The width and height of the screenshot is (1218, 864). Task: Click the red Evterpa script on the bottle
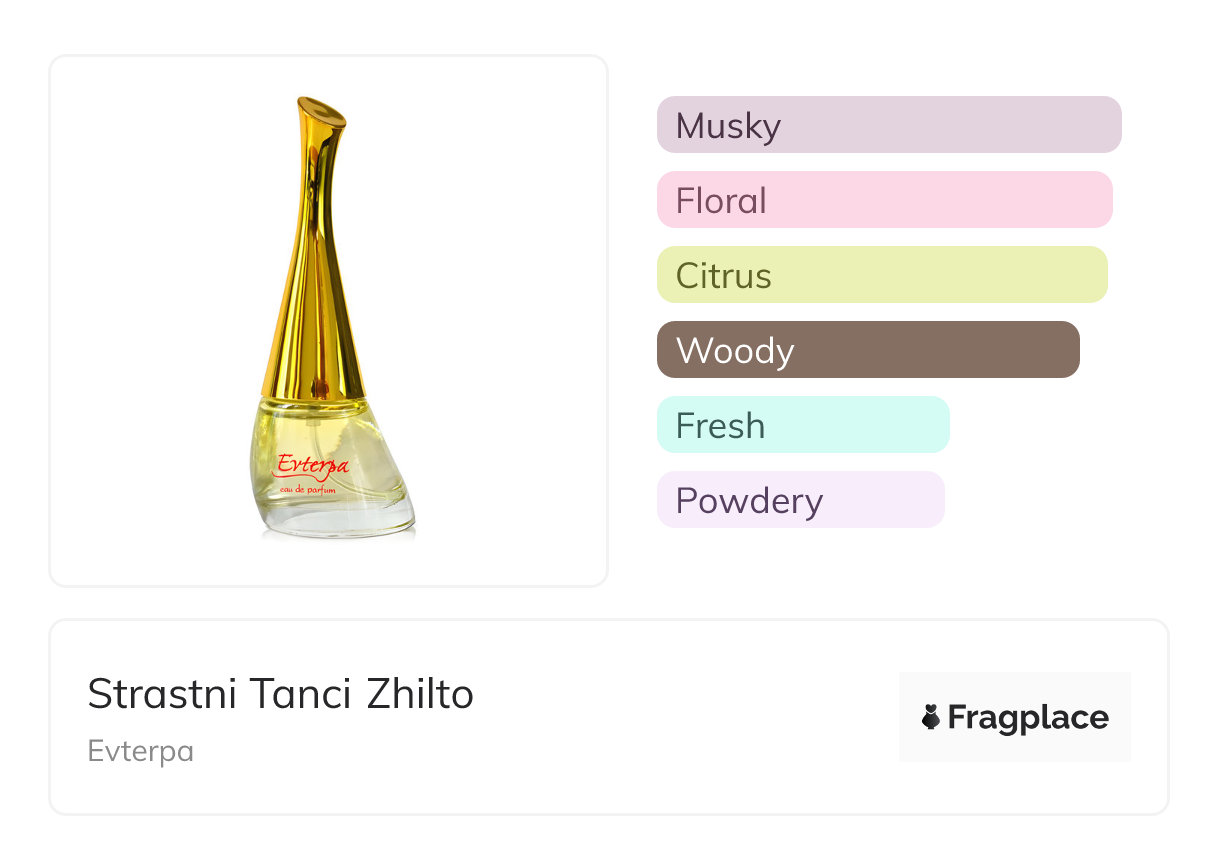[312, 464]
